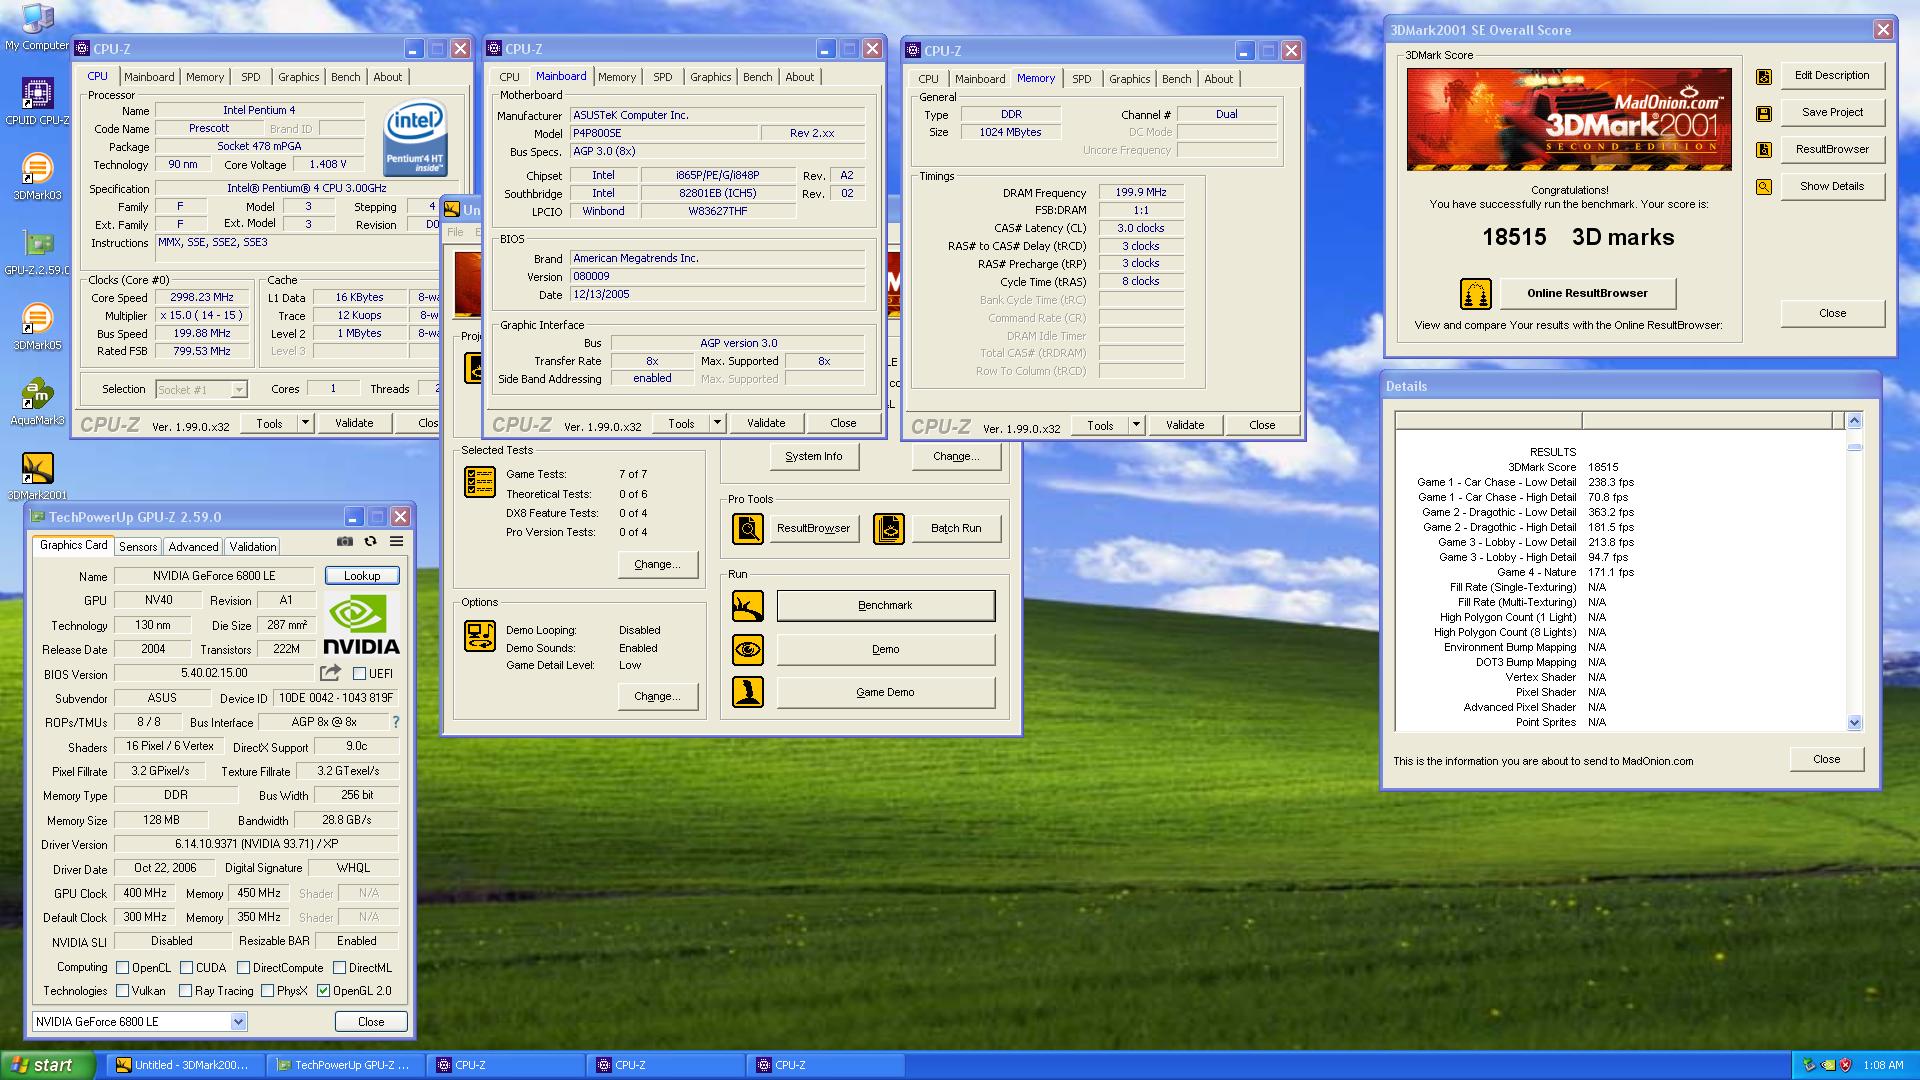1920x1080 pixels.
Task: Click the Edit Description icon in 3DMark score window
Action: coord(1764,76)
